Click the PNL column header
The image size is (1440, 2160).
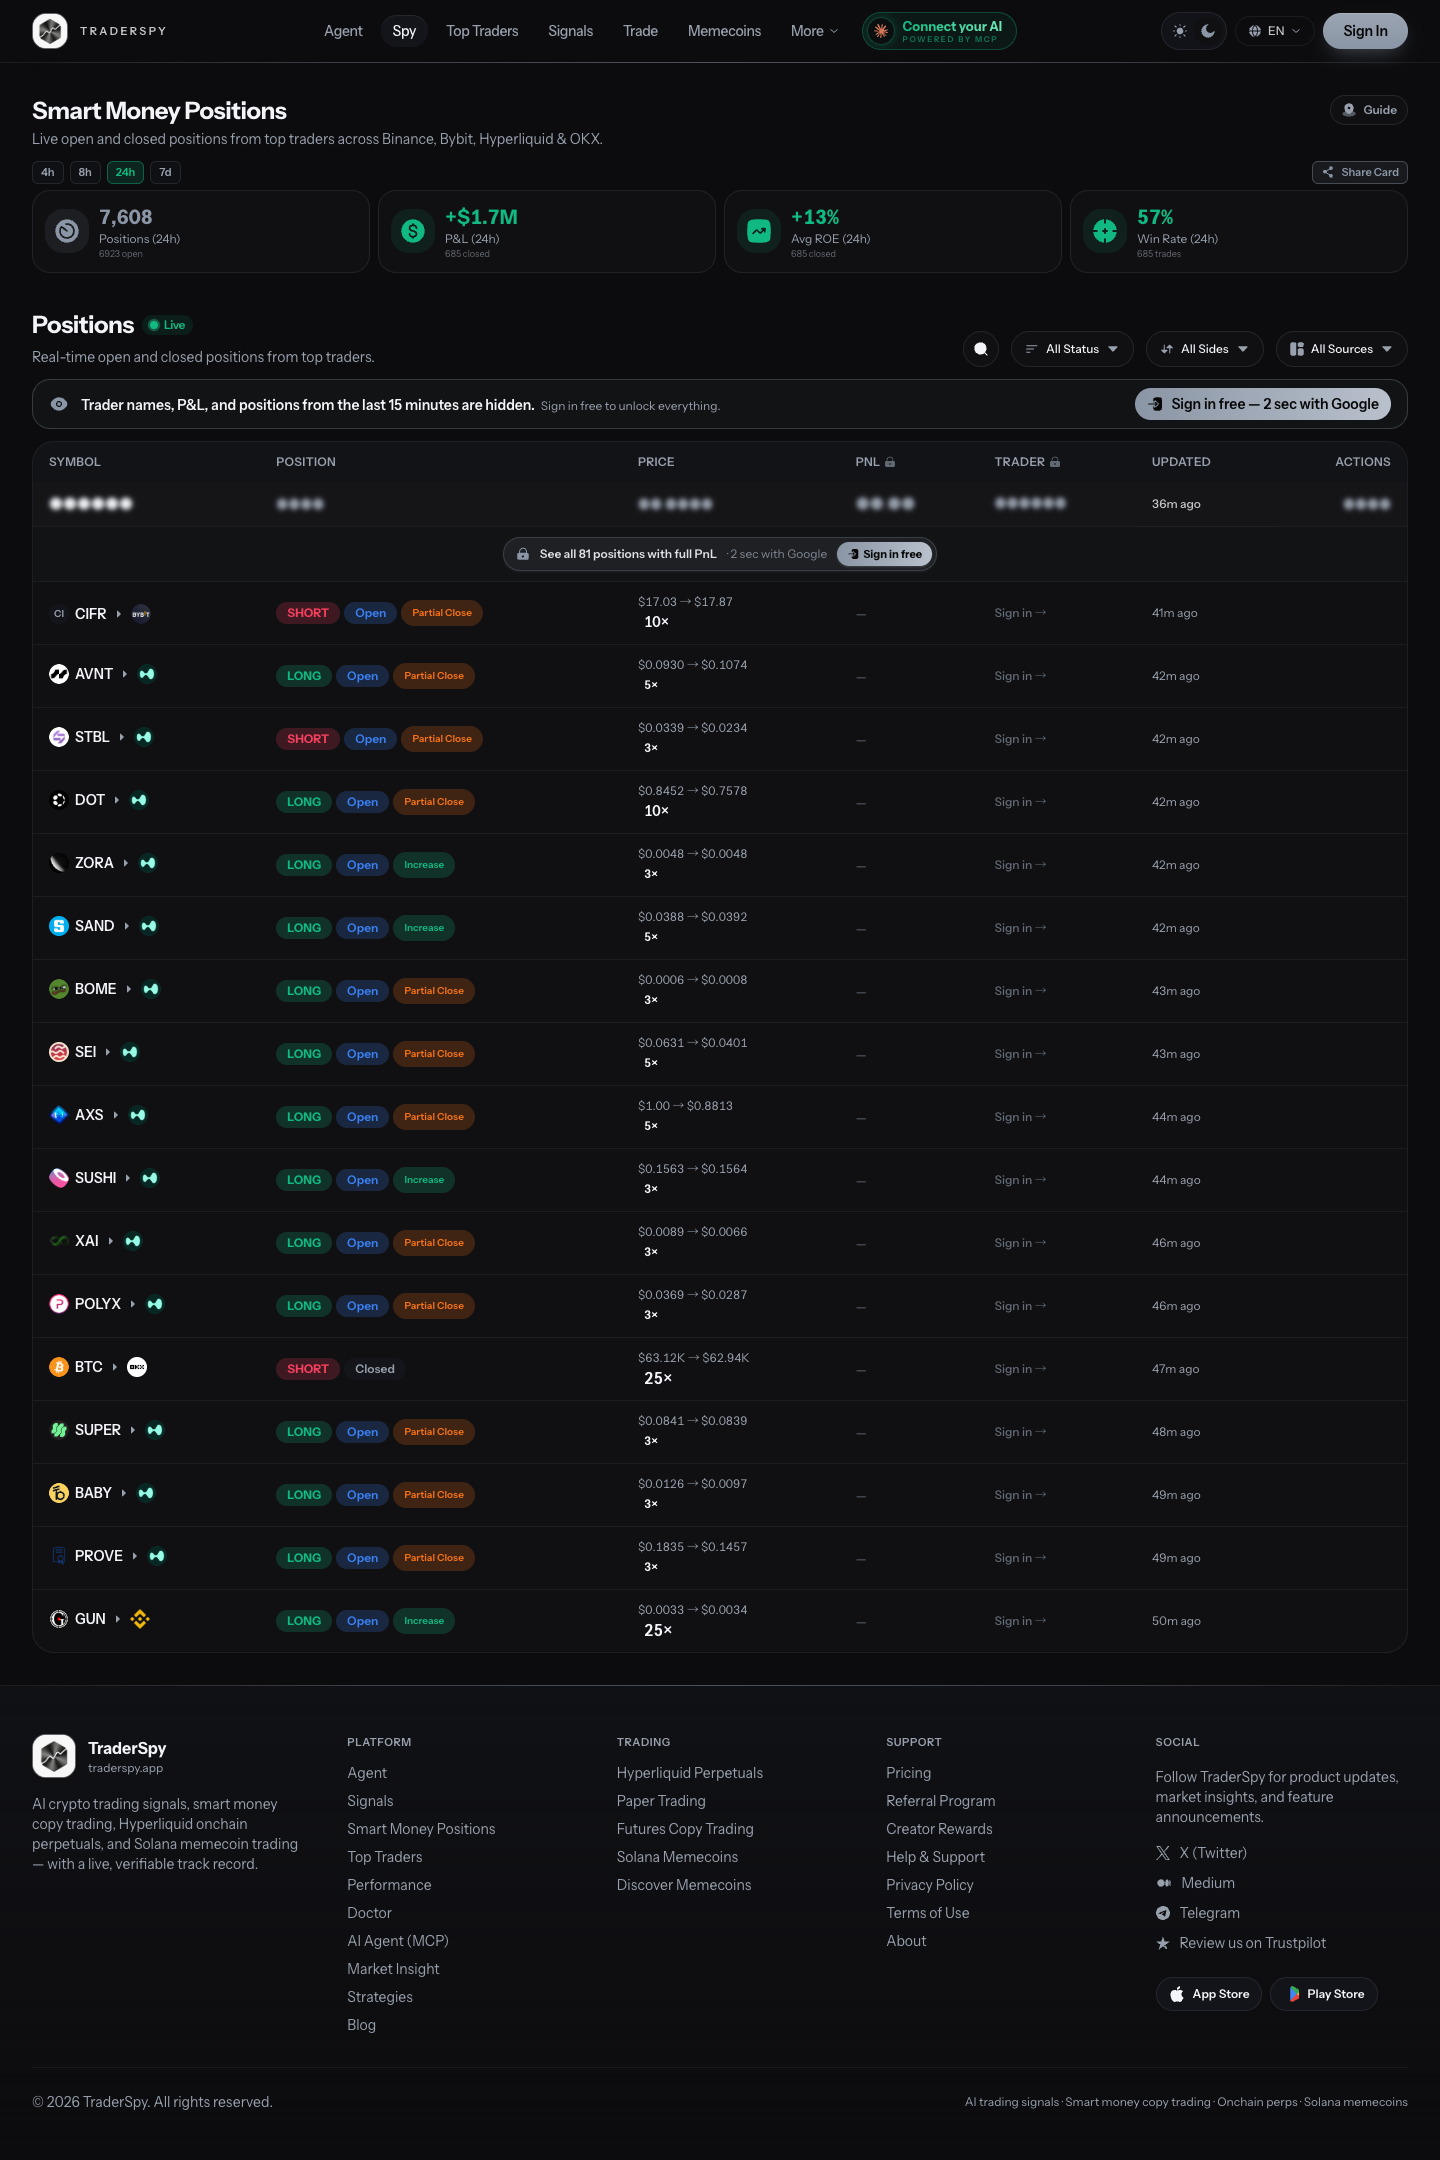(875, 462)
